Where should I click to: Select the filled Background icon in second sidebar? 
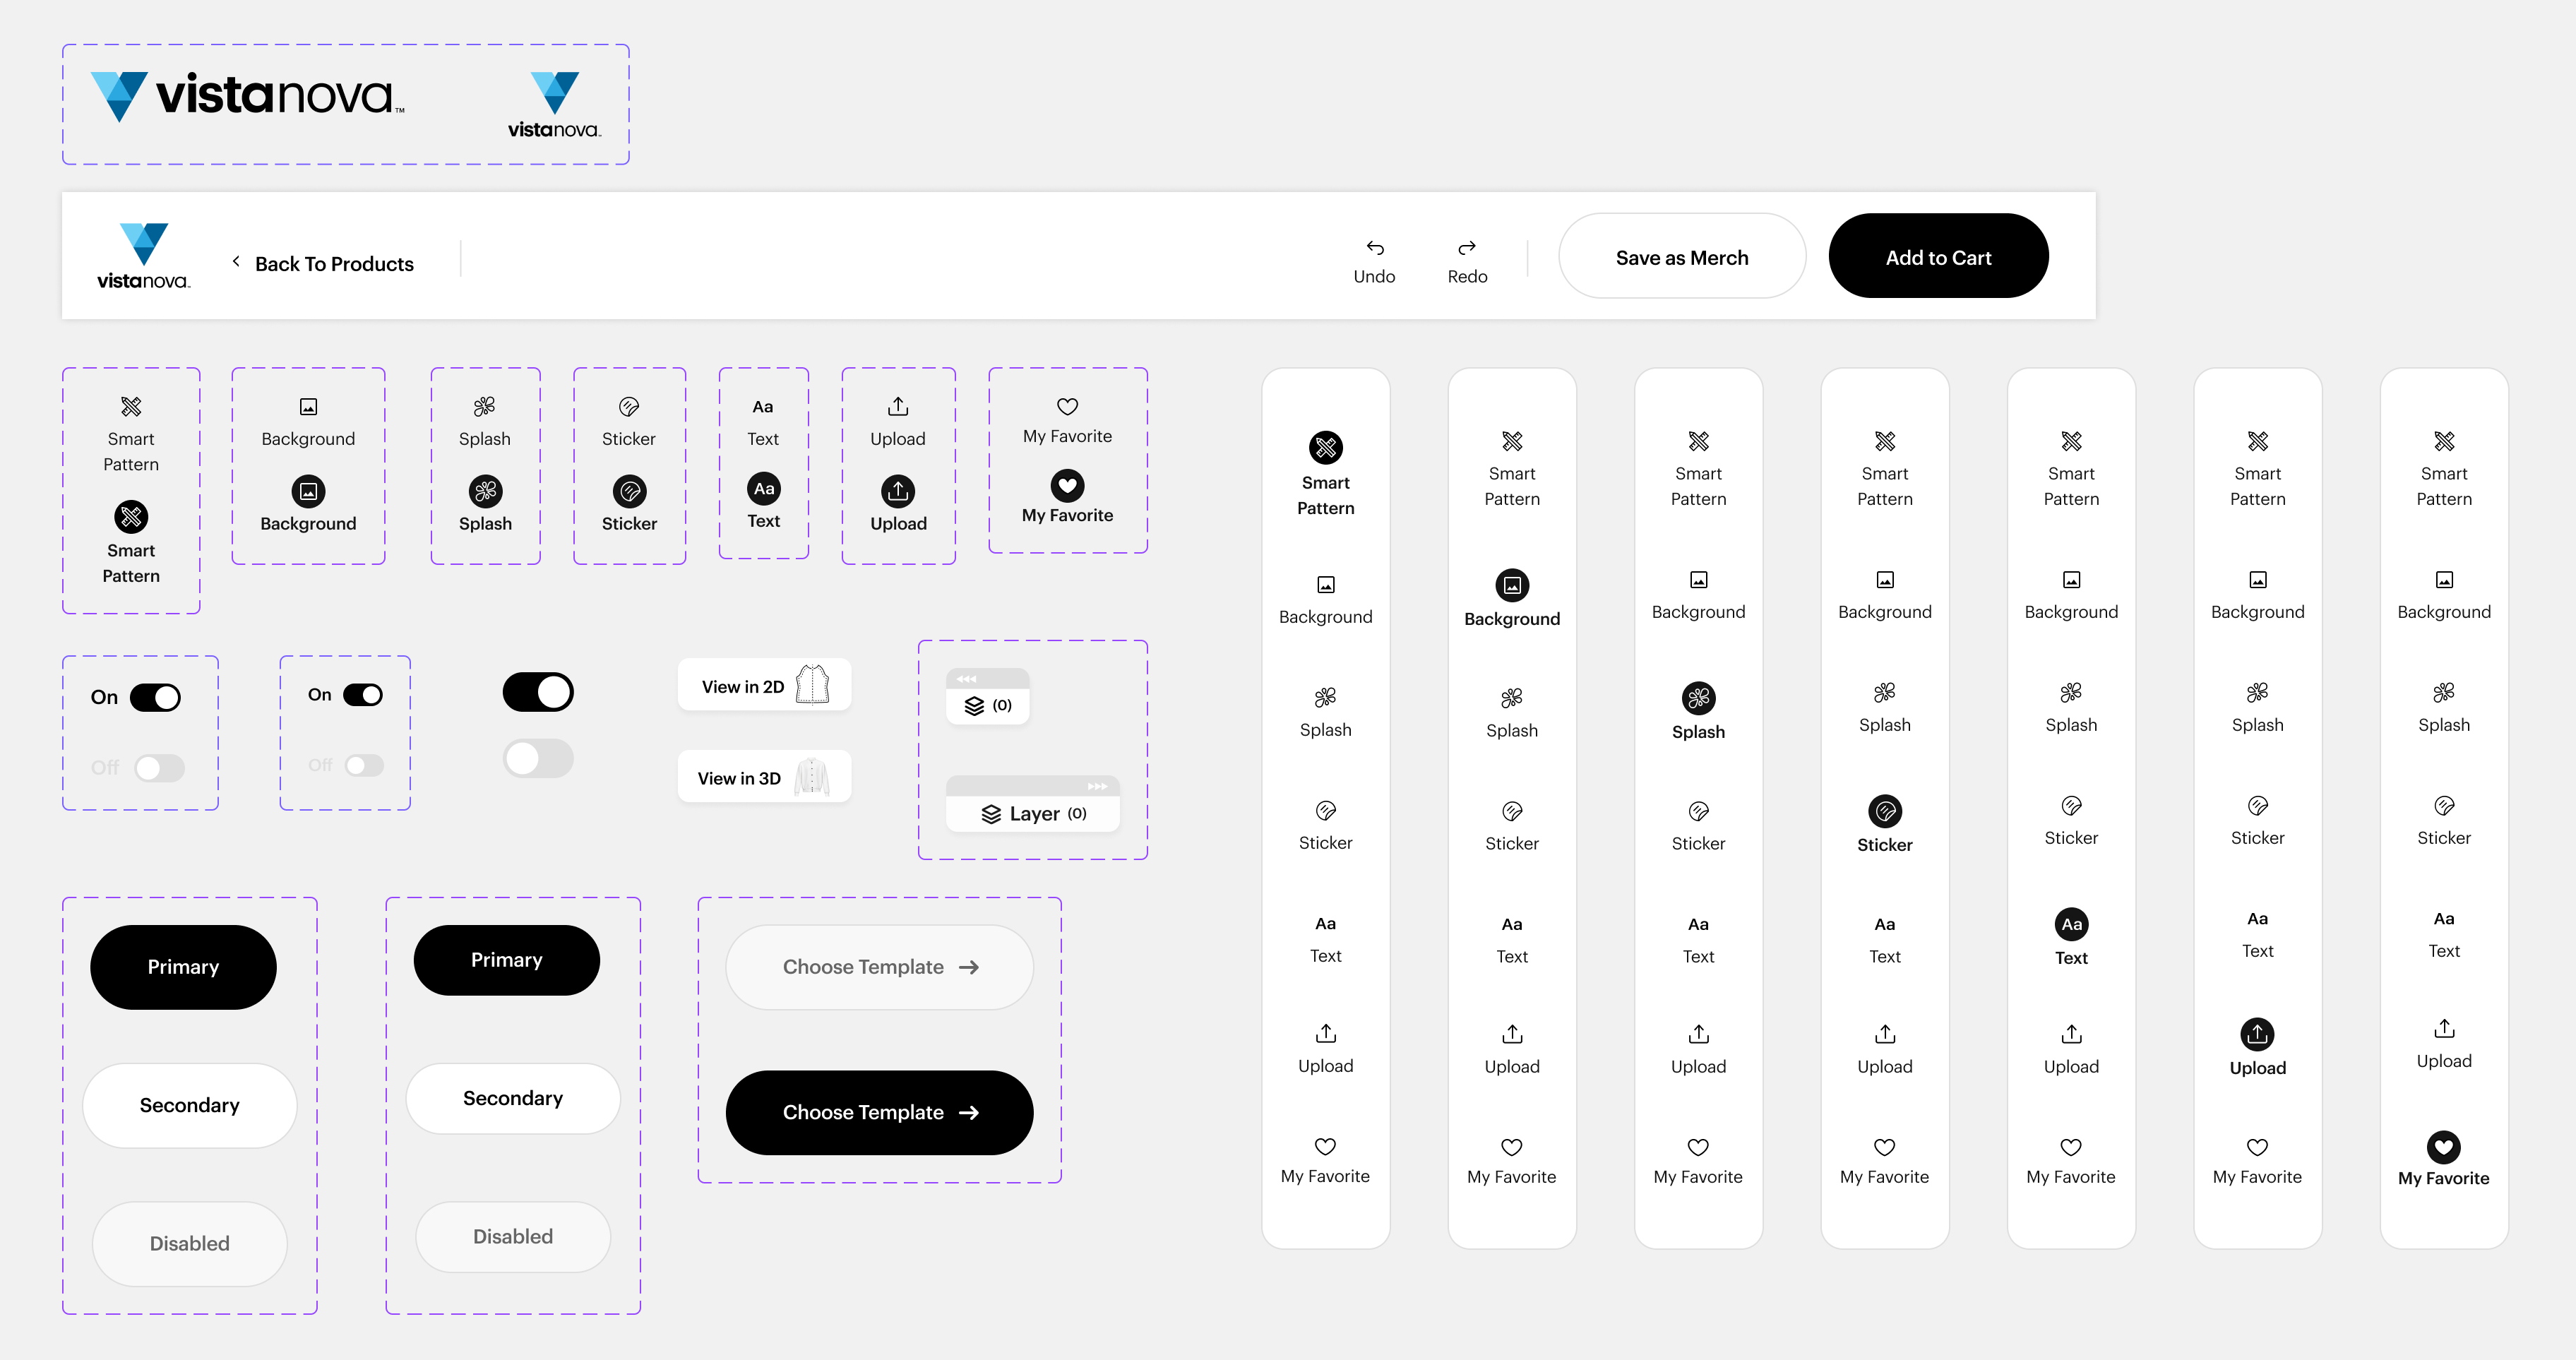[1511, 585]
